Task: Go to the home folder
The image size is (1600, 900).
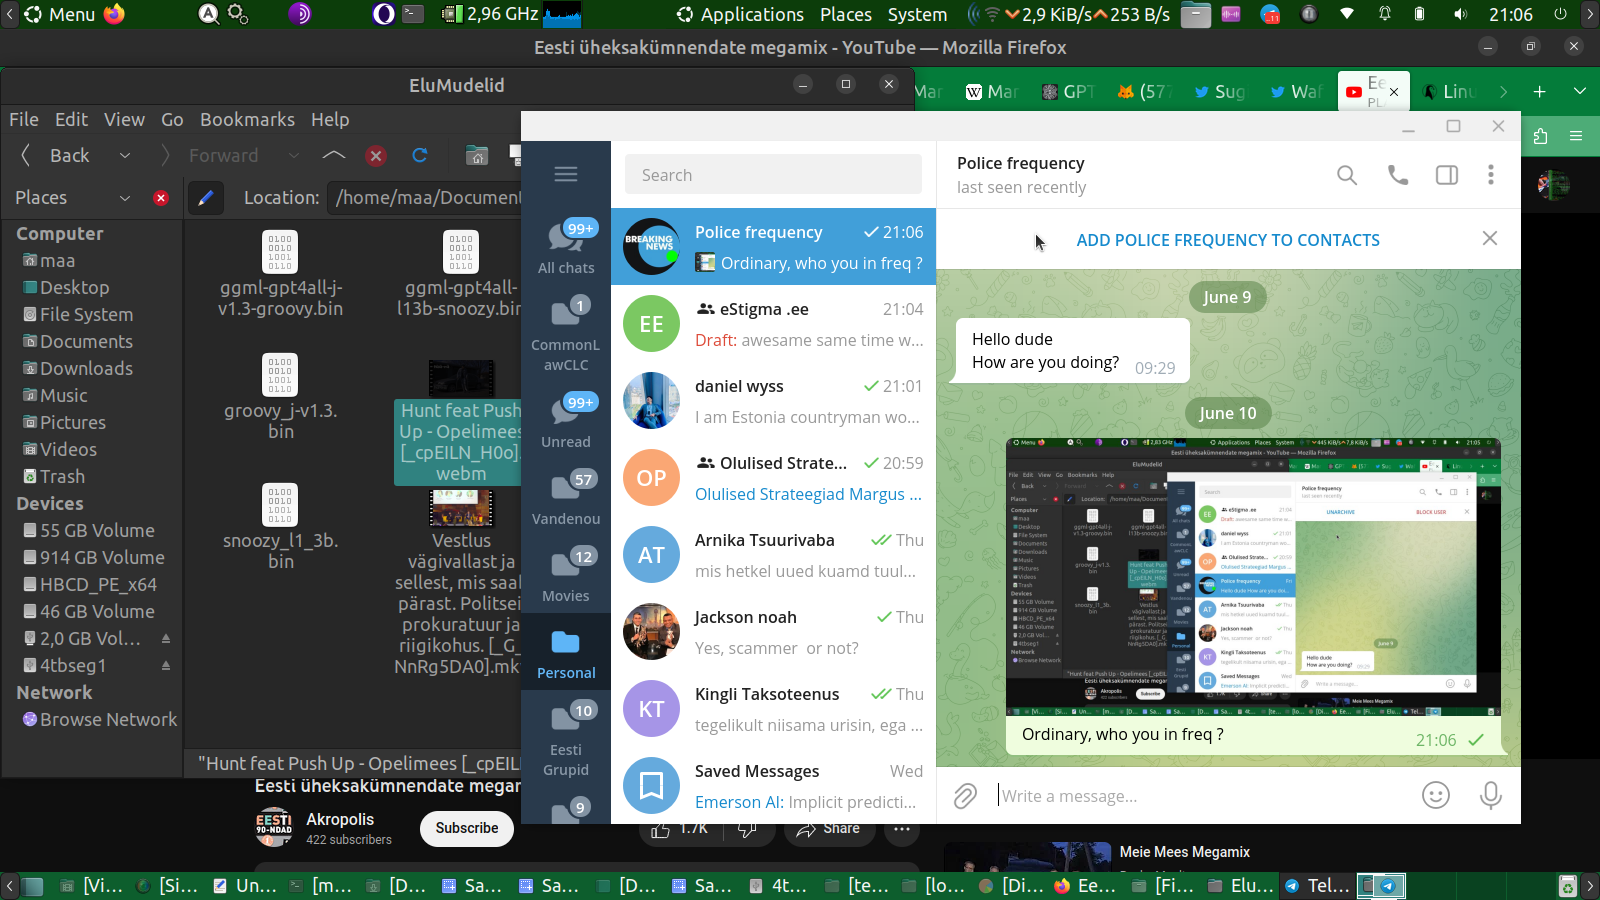Action: coord(477,155)
